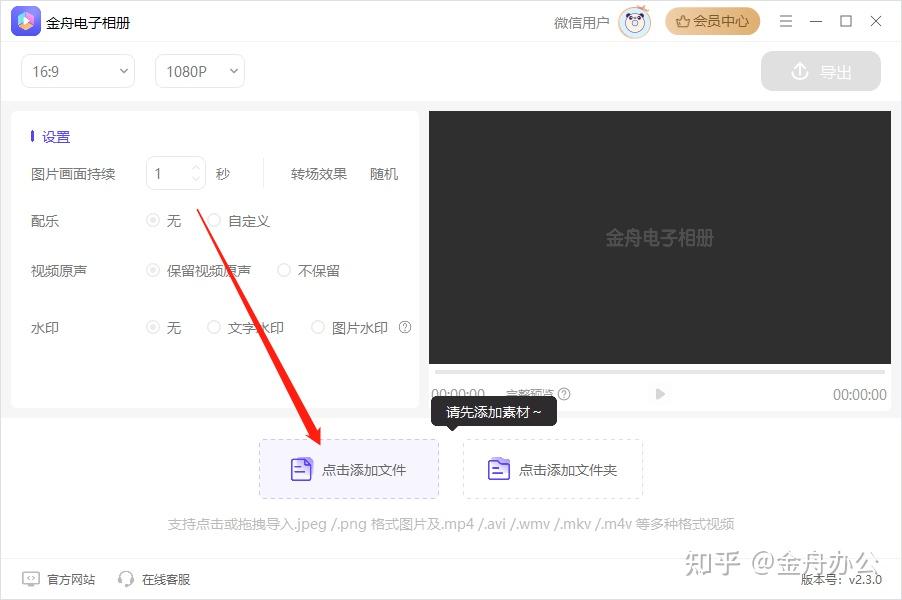The width and height of the screenshot is (902, 600).
Task: Open the 16:9 aspect ratio dropdown
Action: [77, 71]
